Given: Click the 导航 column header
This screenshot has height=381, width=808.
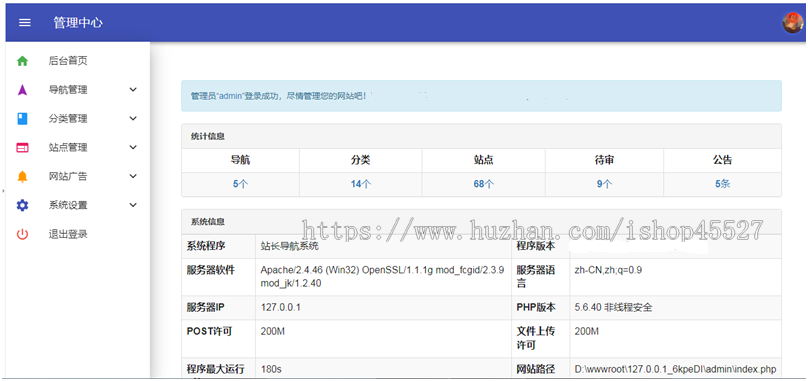Looking at the screenshot, I should pyautogui.click(x=241, y=160).
